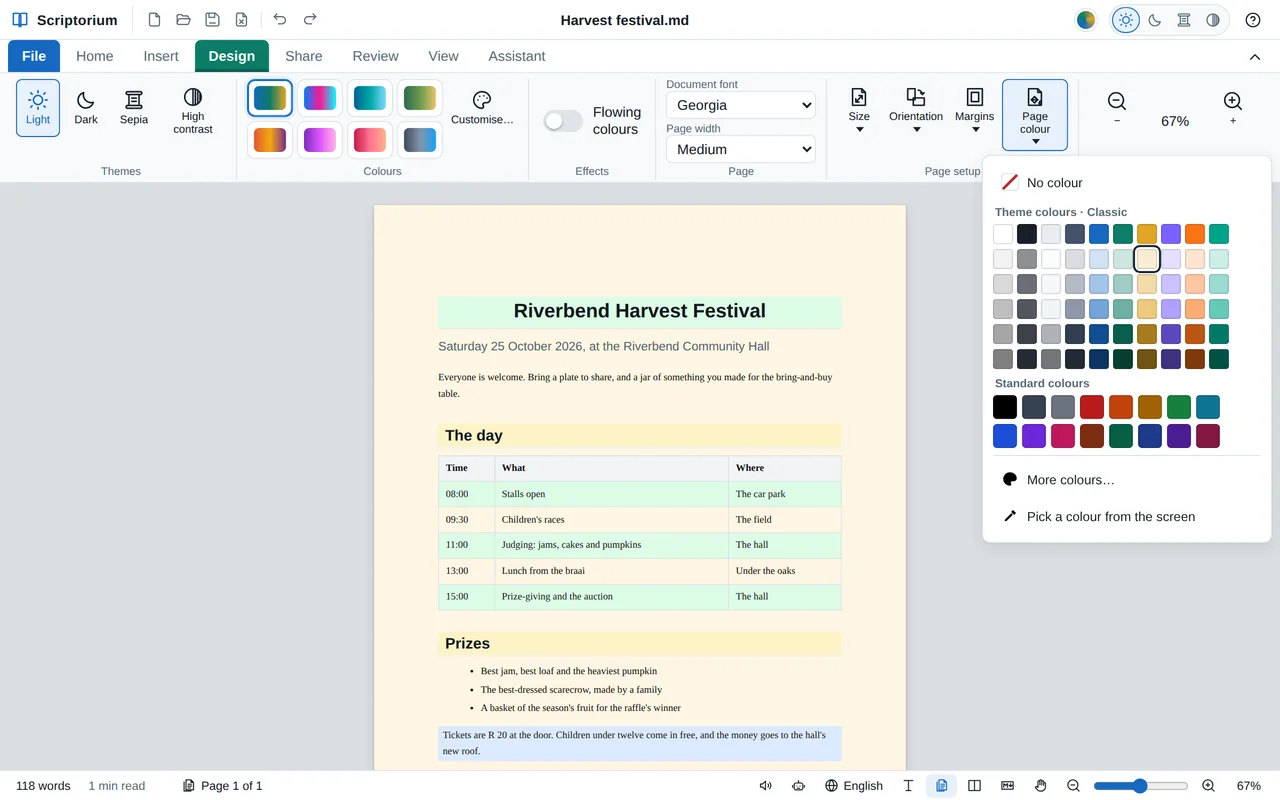Switch to the Insert tab
Image resolution: width=1280 pixels, height=800 pixels.
tap(161, 56)
